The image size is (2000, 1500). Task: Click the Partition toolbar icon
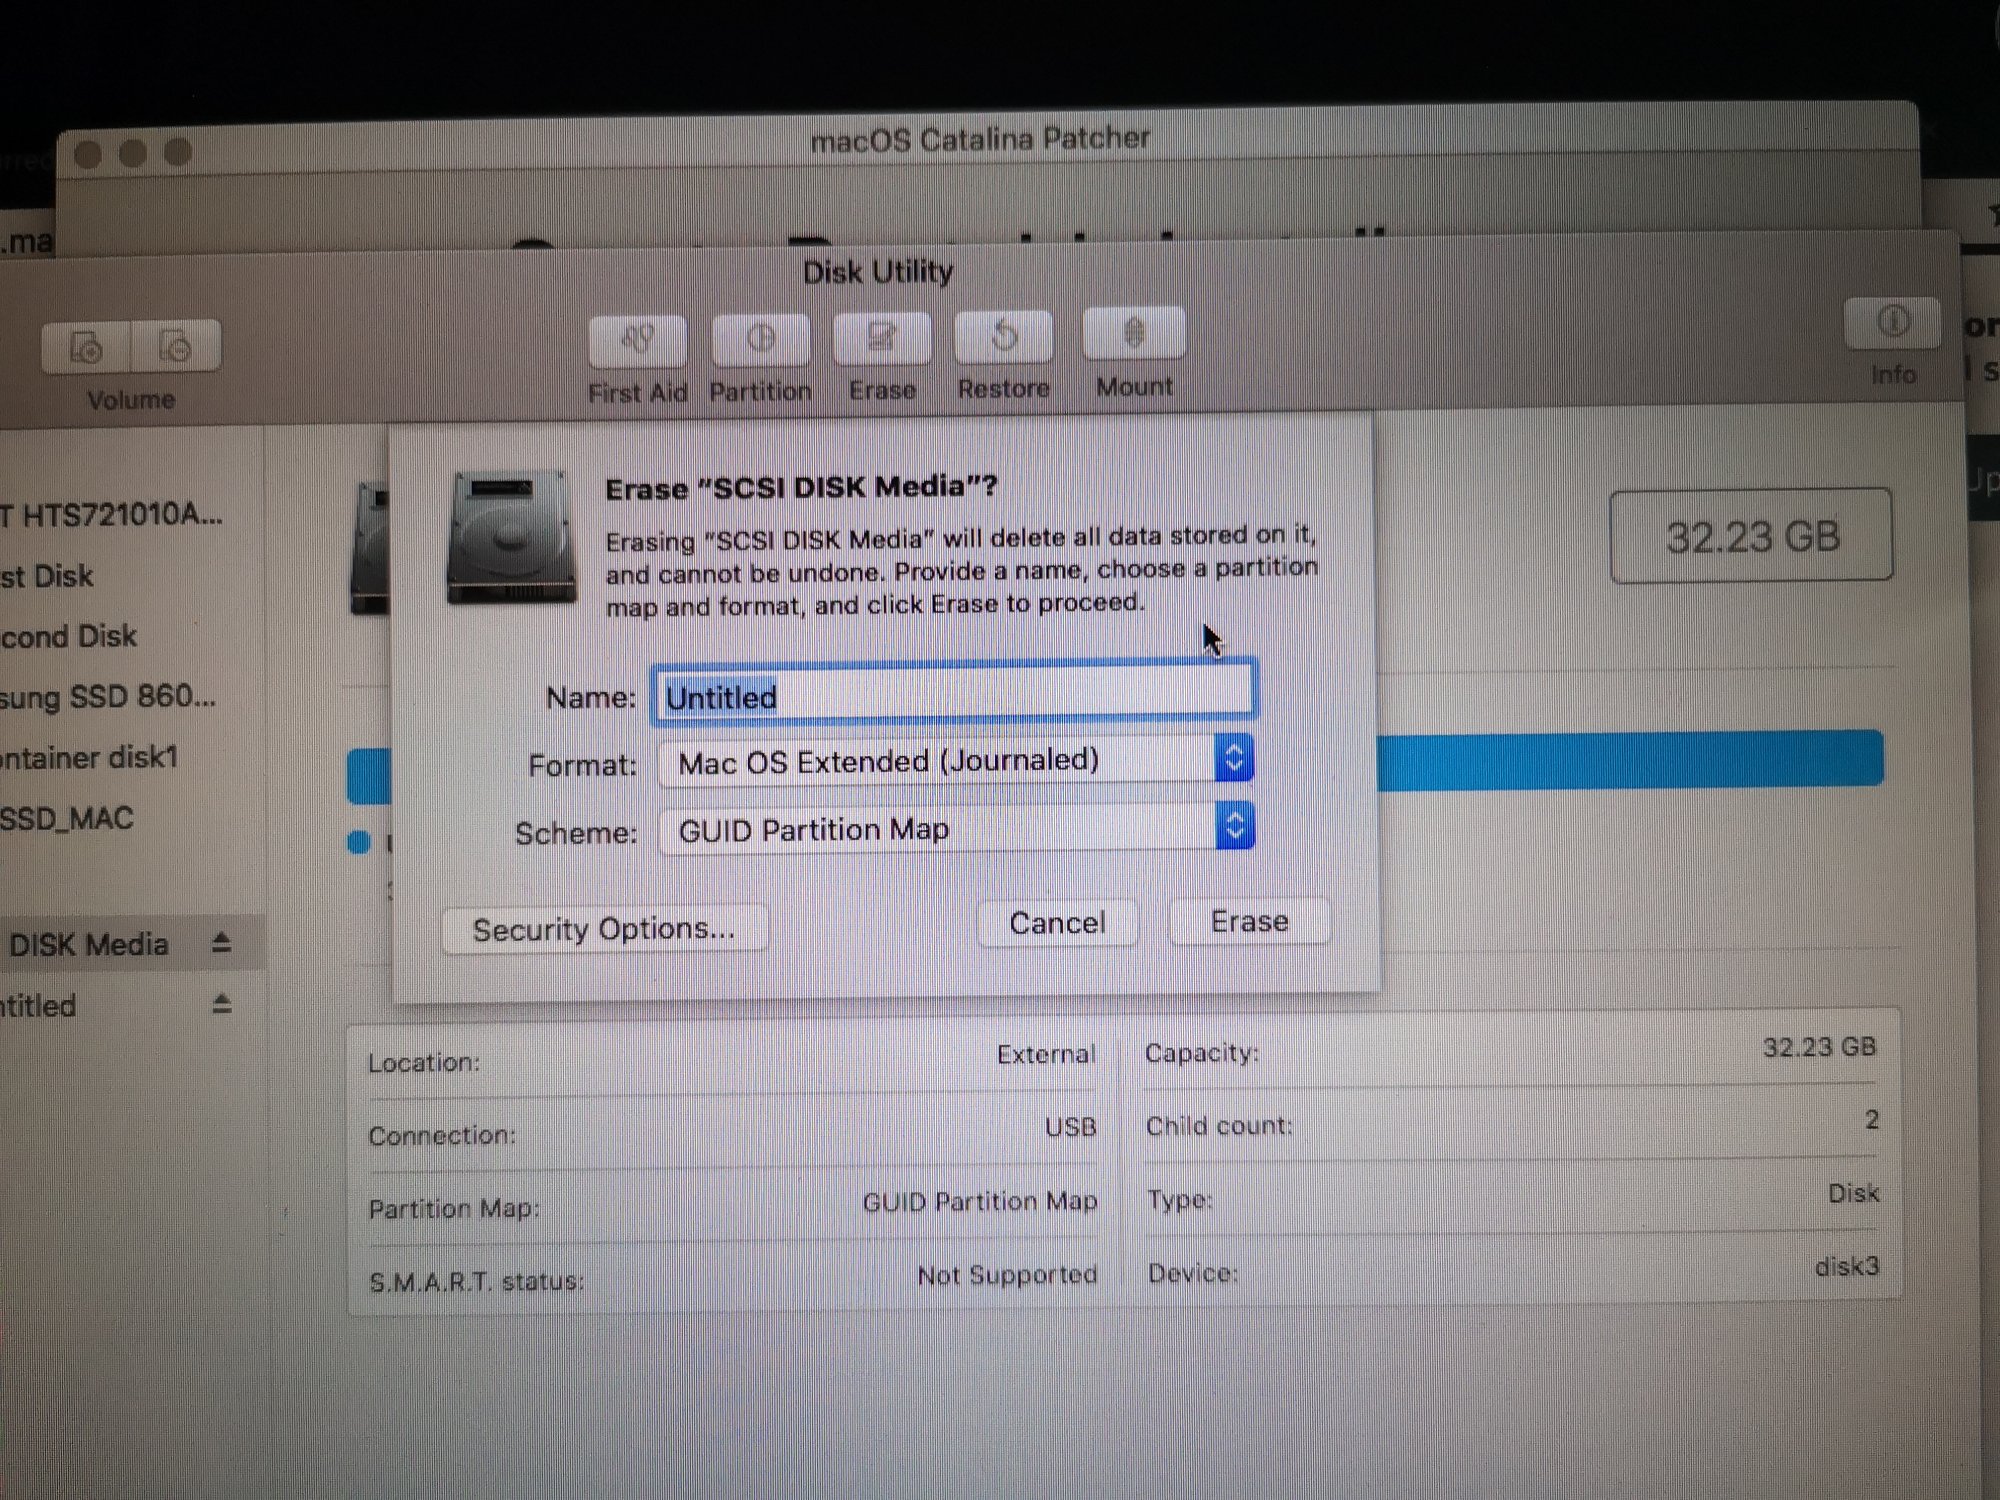760,340
